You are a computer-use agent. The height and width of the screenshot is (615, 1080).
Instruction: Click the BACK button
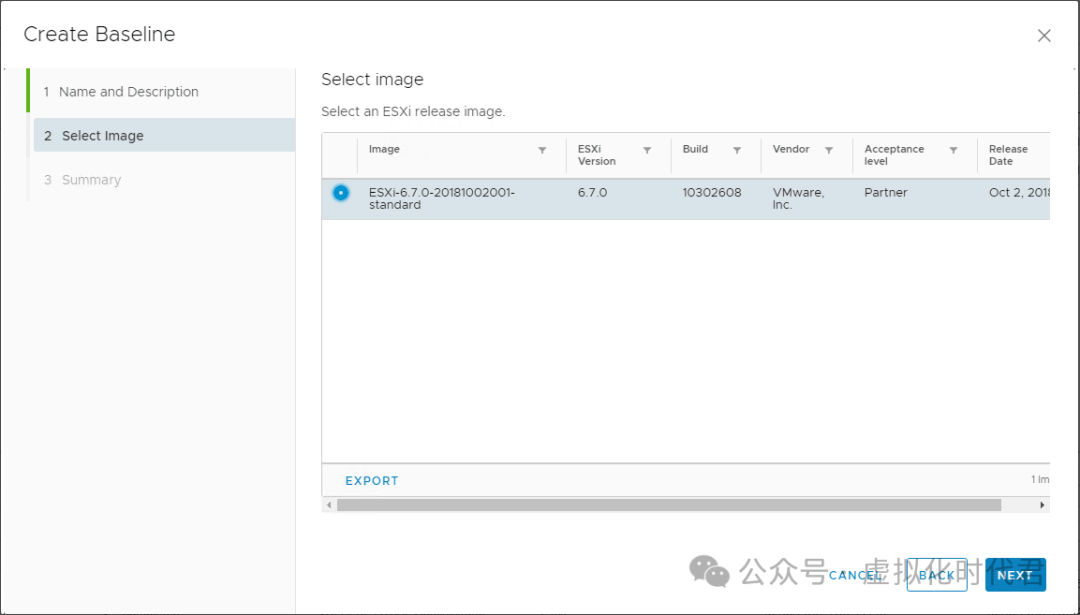click(x=937, y=575)
